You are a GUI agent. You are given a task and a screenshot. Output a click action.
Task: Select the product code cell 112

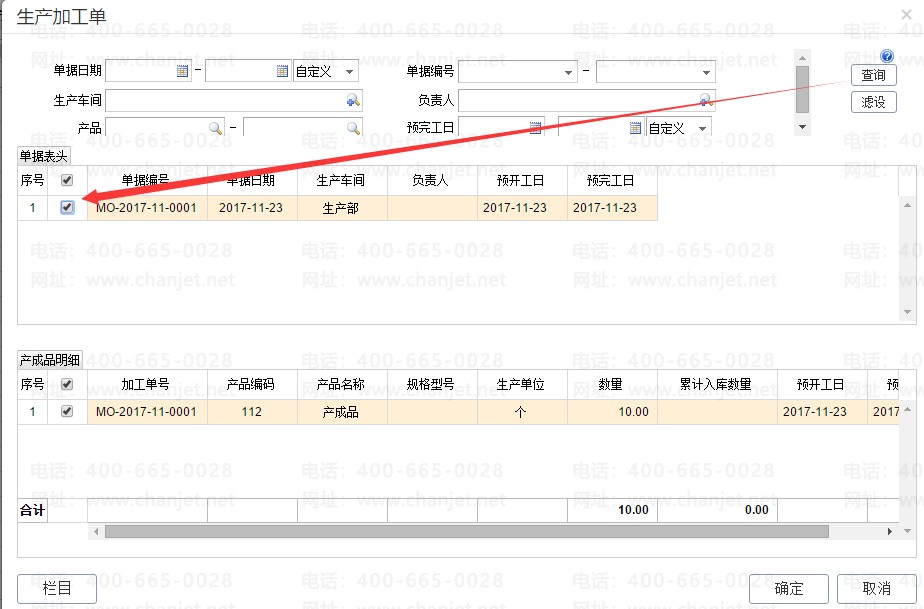(252, 412)
